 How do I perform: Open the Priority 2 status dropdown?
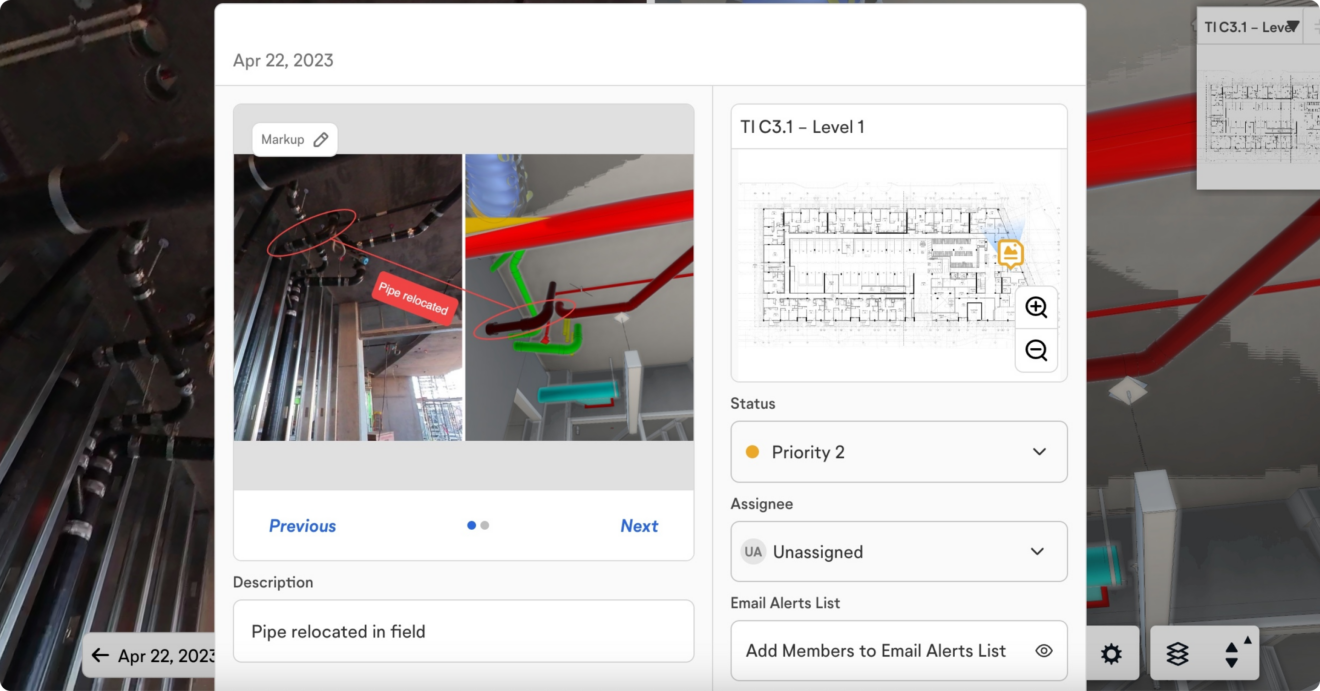point(898,451)
